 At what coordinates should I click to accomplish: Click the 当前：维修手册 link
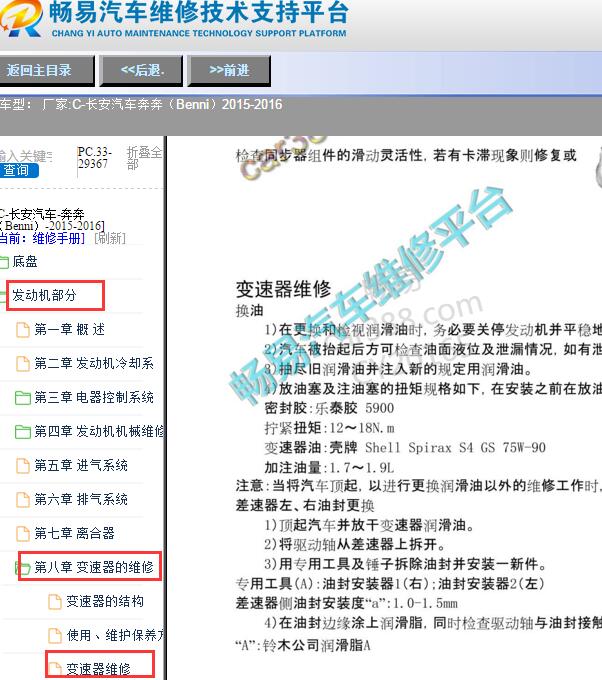click(42, 238)
